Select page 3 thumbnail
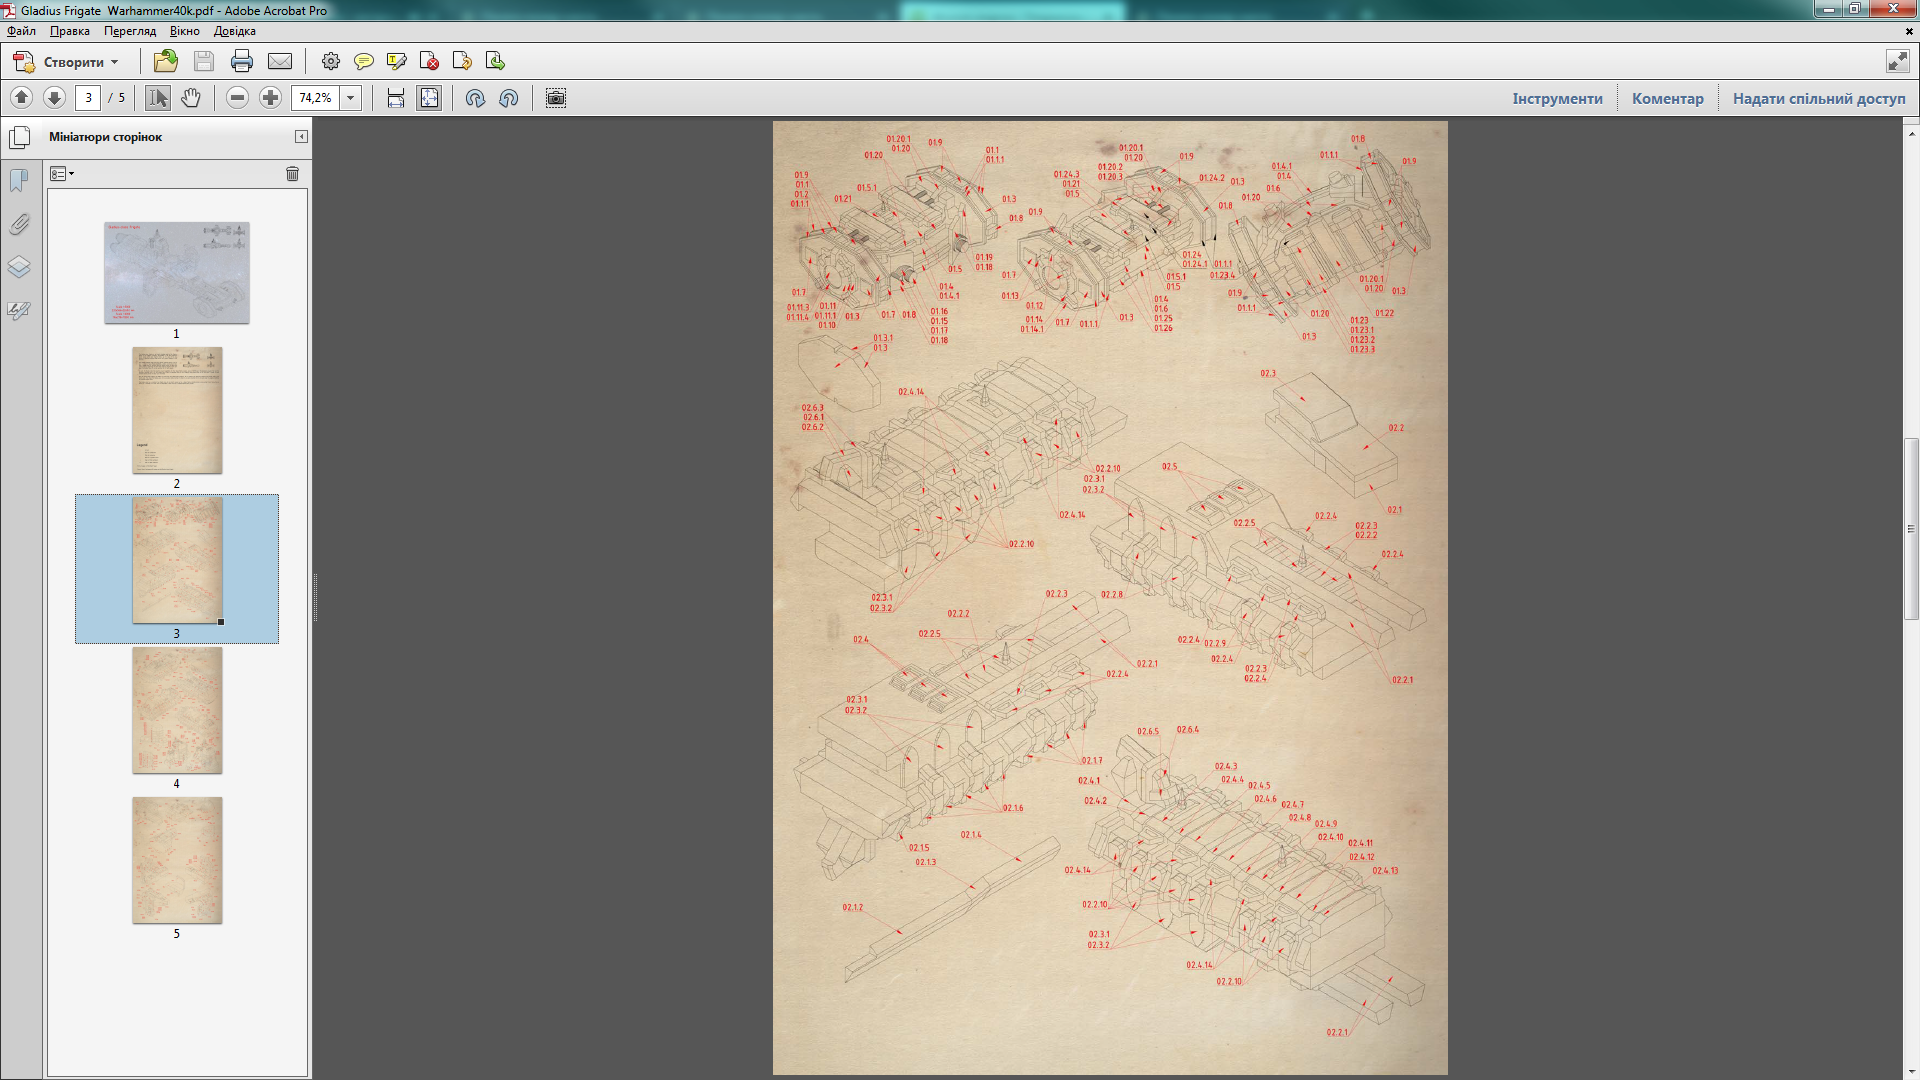 point(177,560)
